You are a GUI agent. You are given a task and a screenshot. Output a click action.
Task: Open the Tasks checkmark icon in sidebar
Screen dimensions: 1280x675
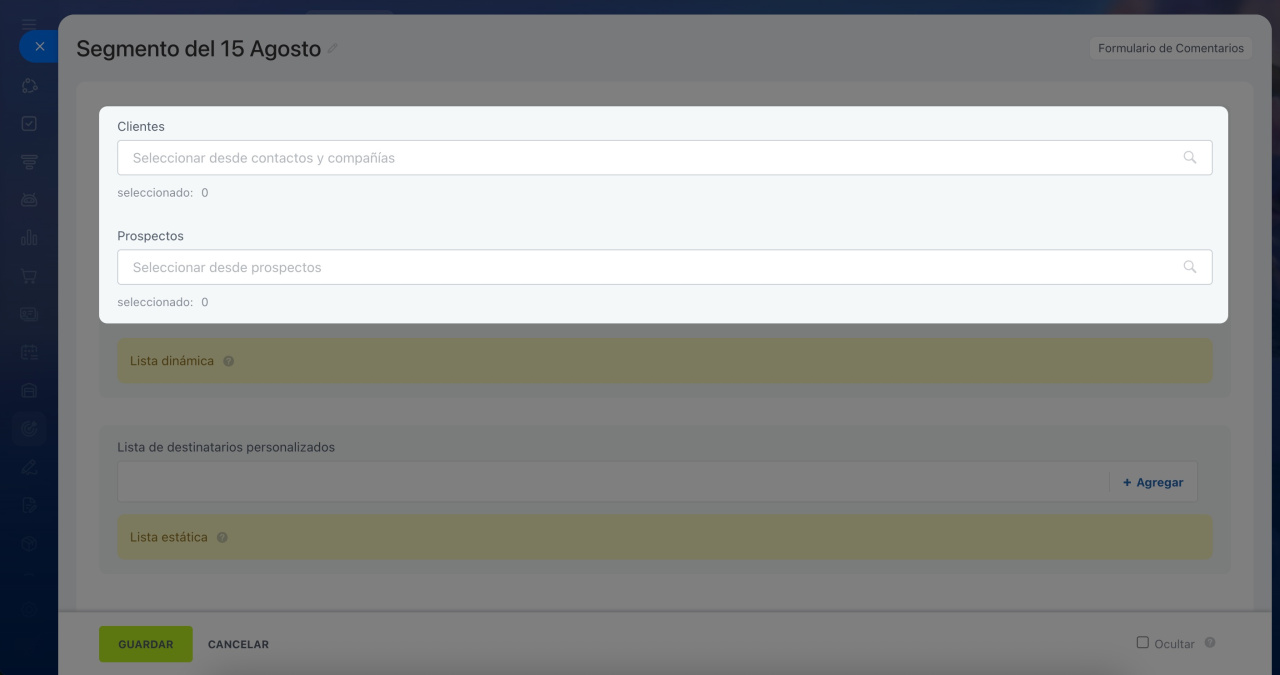(x=29, y=124)
